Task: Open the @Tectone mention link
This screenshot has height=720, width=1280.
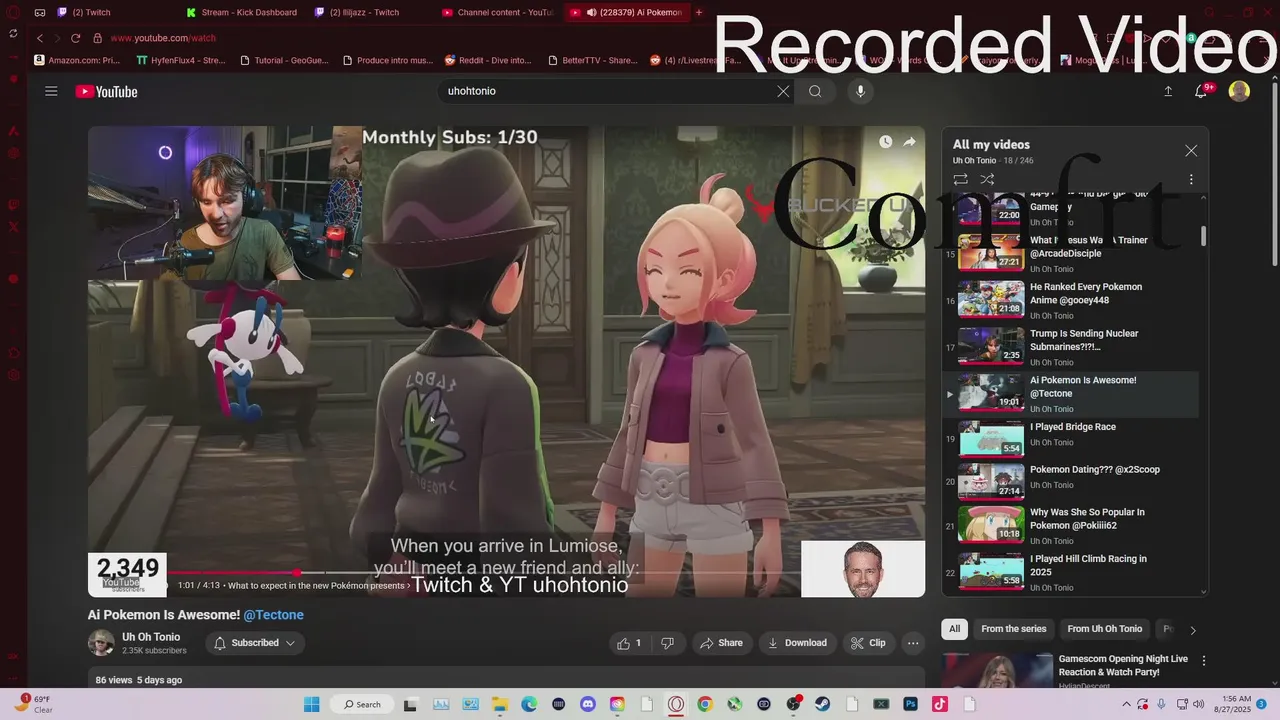Action: click(273, 615)
